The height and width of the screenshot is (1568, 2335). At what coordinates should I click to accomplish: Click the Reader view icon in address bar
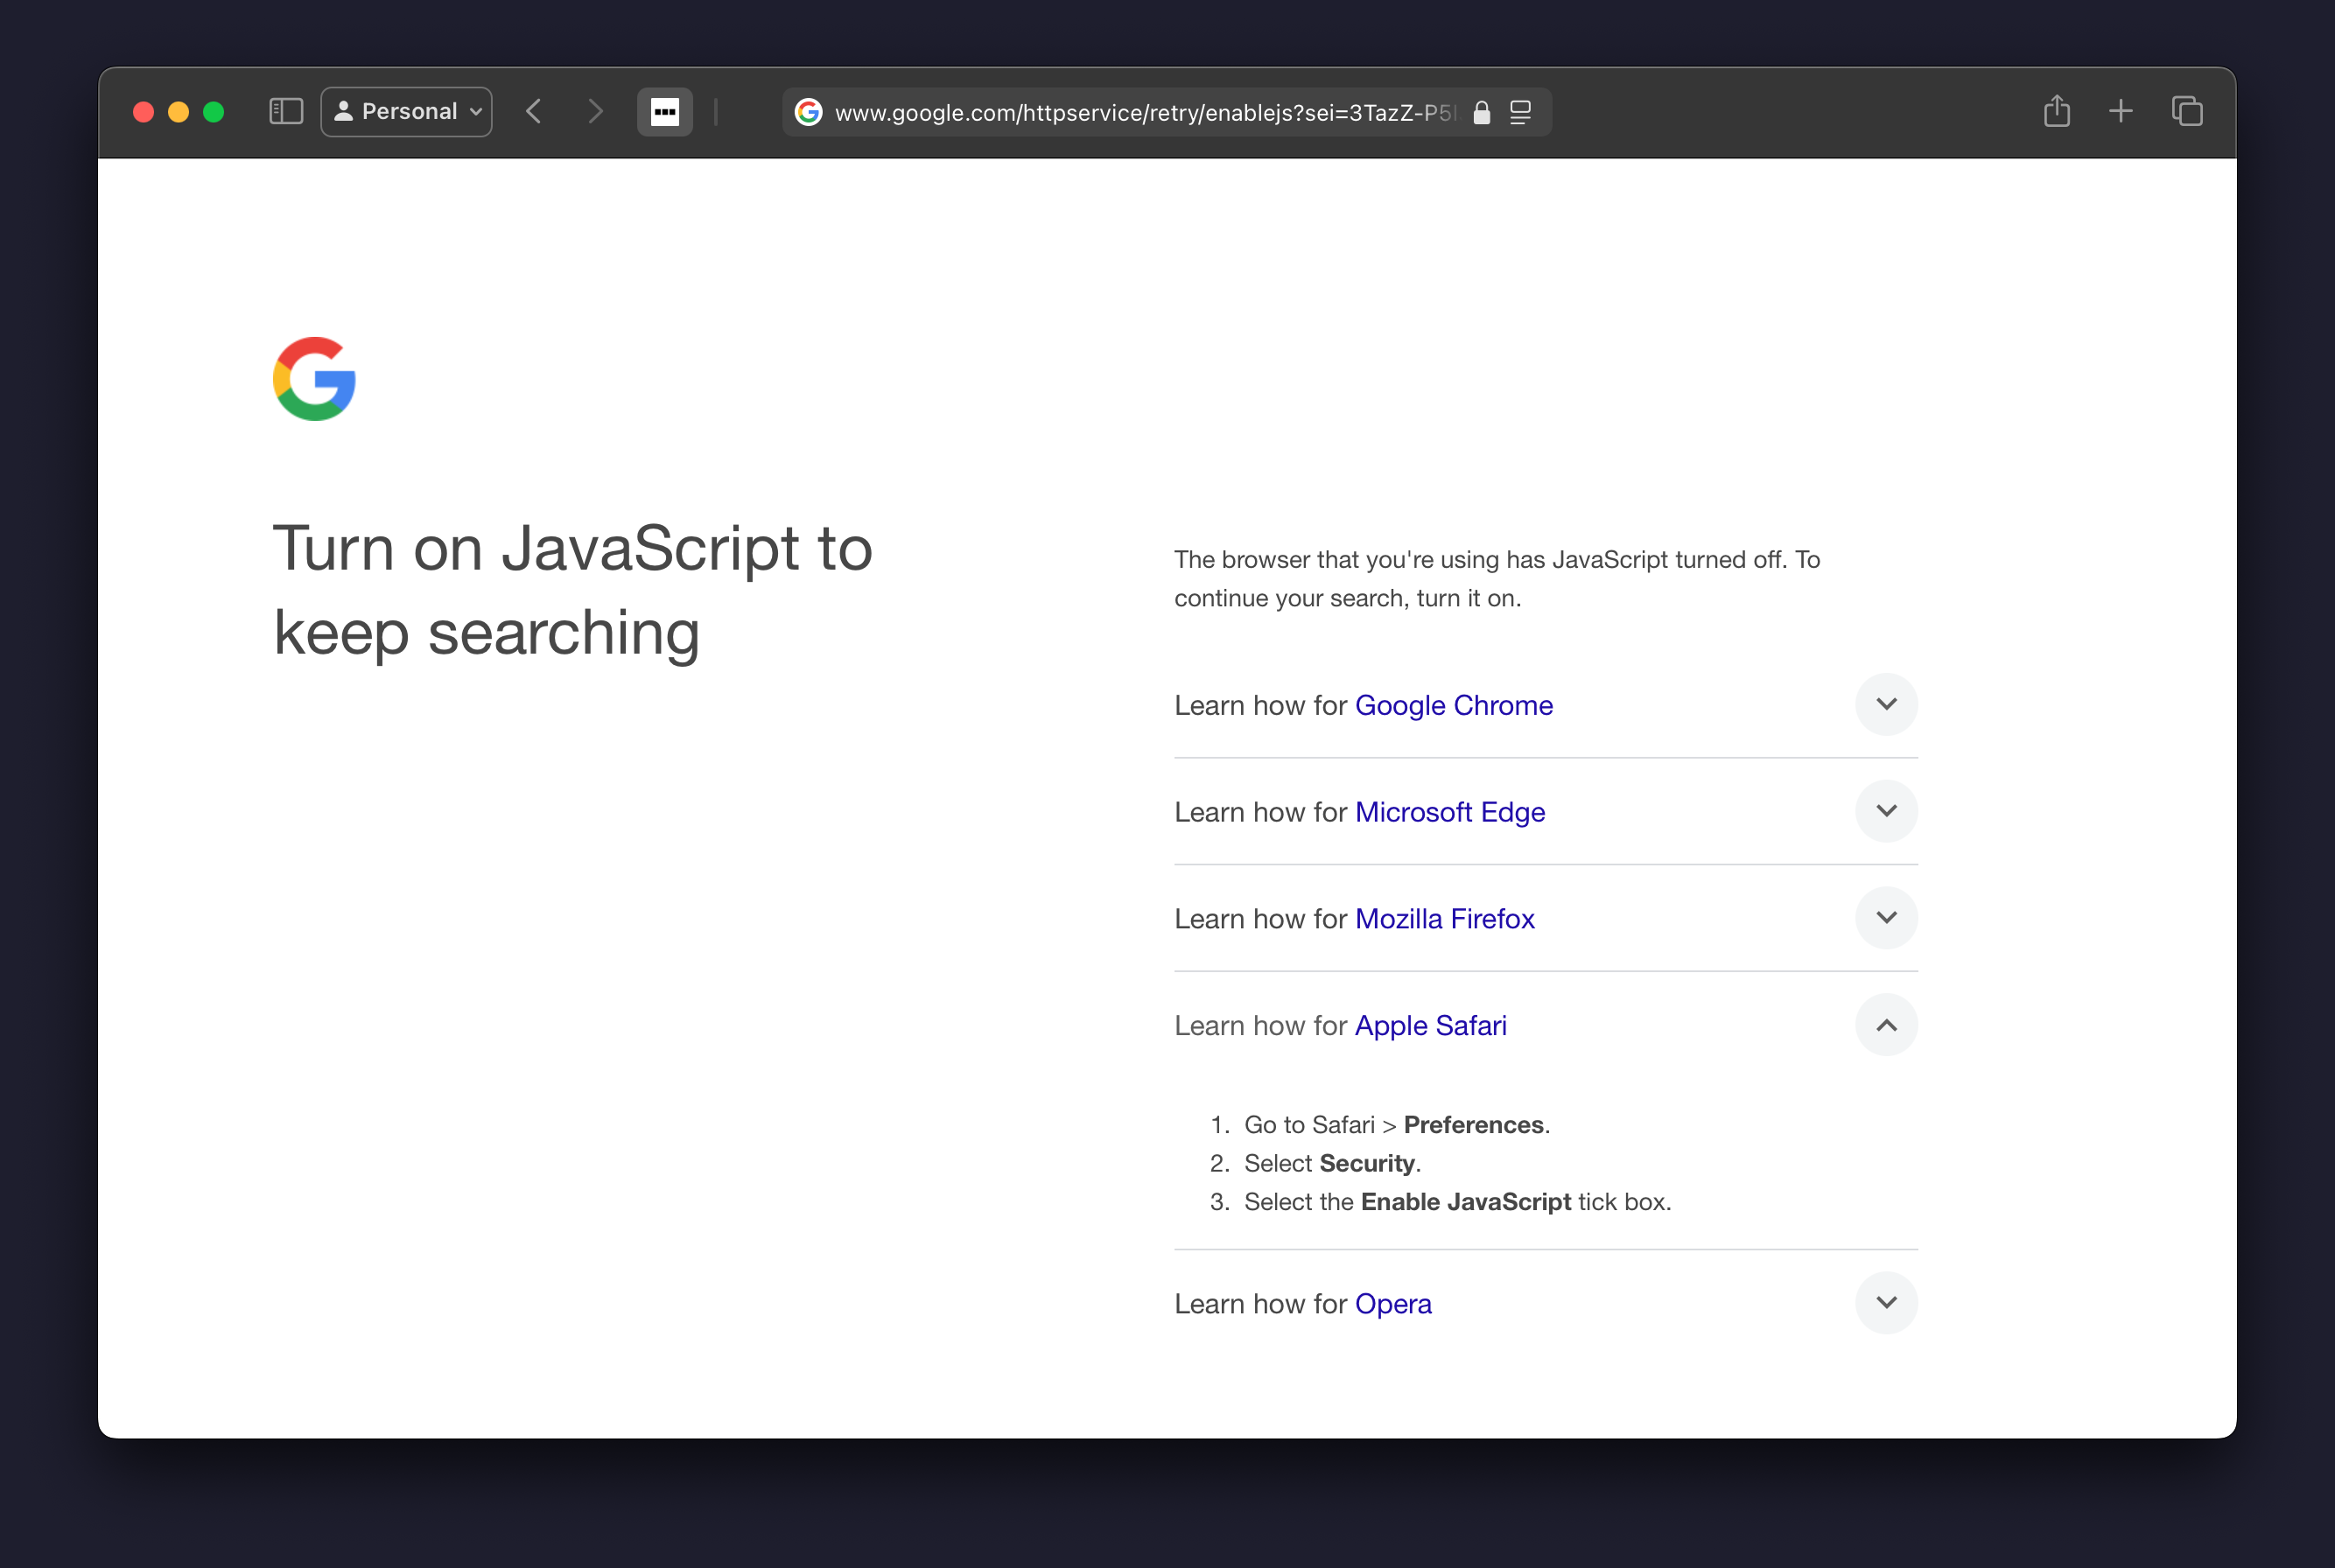coord(1521,112)
